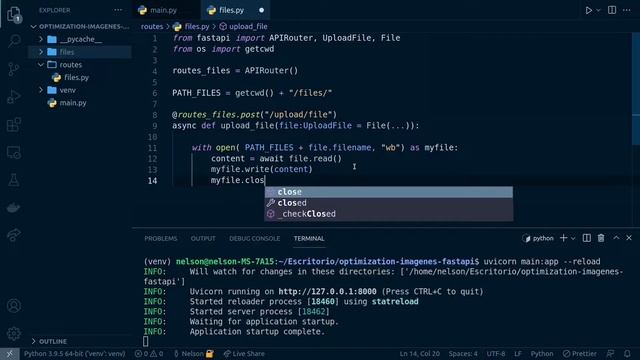Open main.py in the explorer tree

point(80,102)
